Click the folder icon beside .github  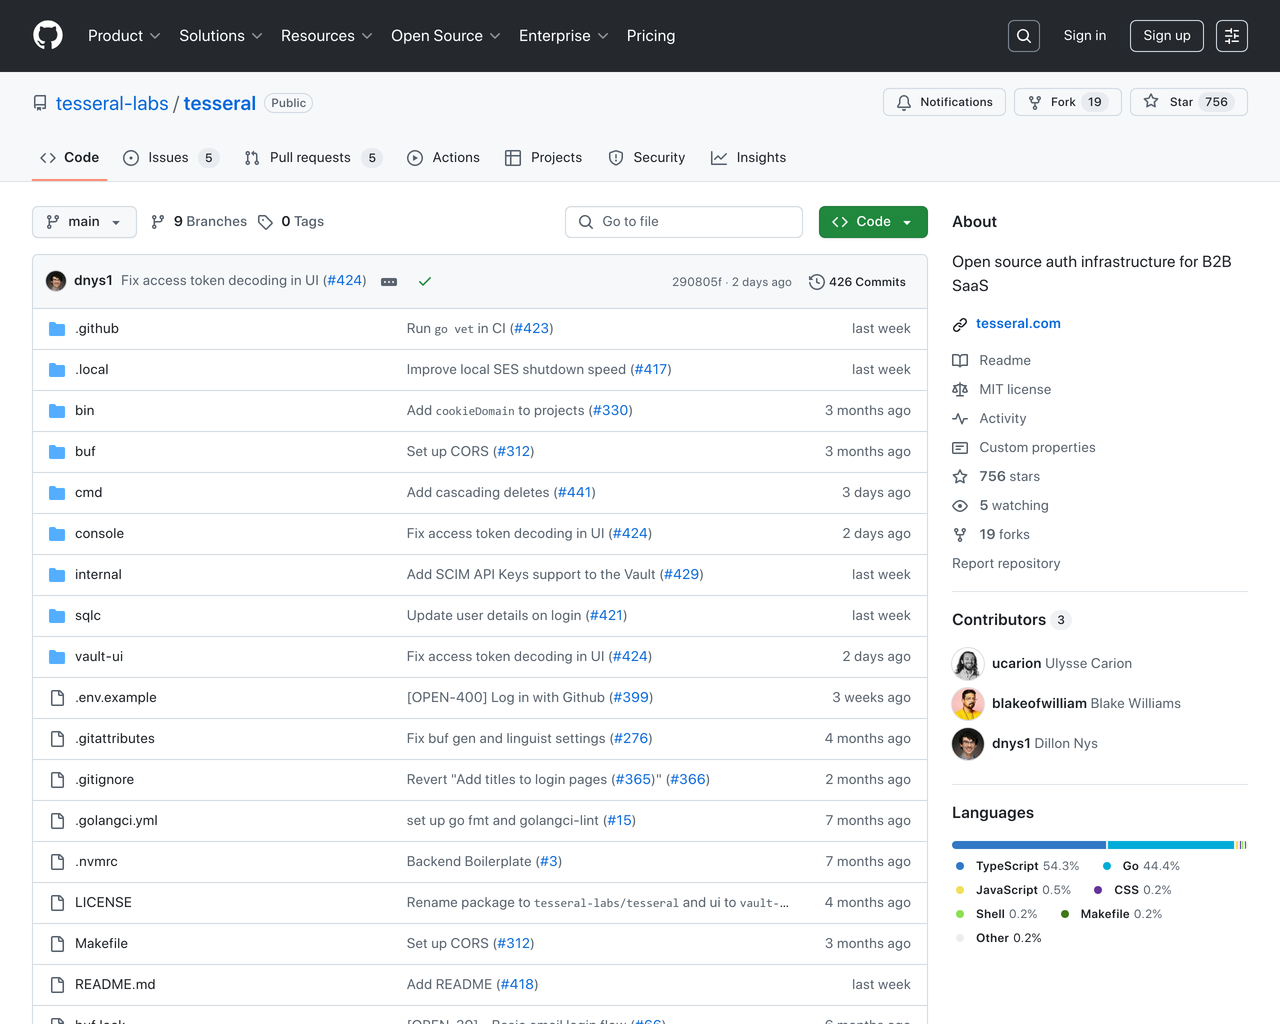tap(57, 329)
